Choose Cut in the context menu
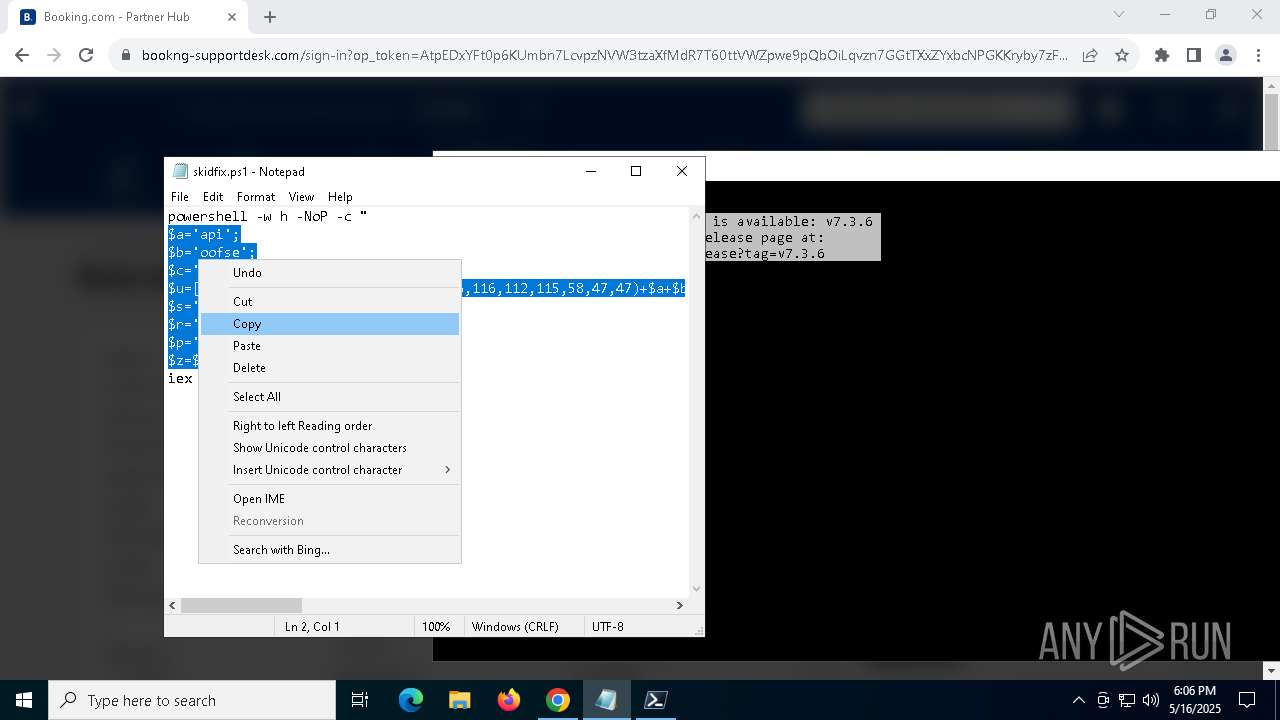Viewport: 1280px width, 720px height. 330,302
